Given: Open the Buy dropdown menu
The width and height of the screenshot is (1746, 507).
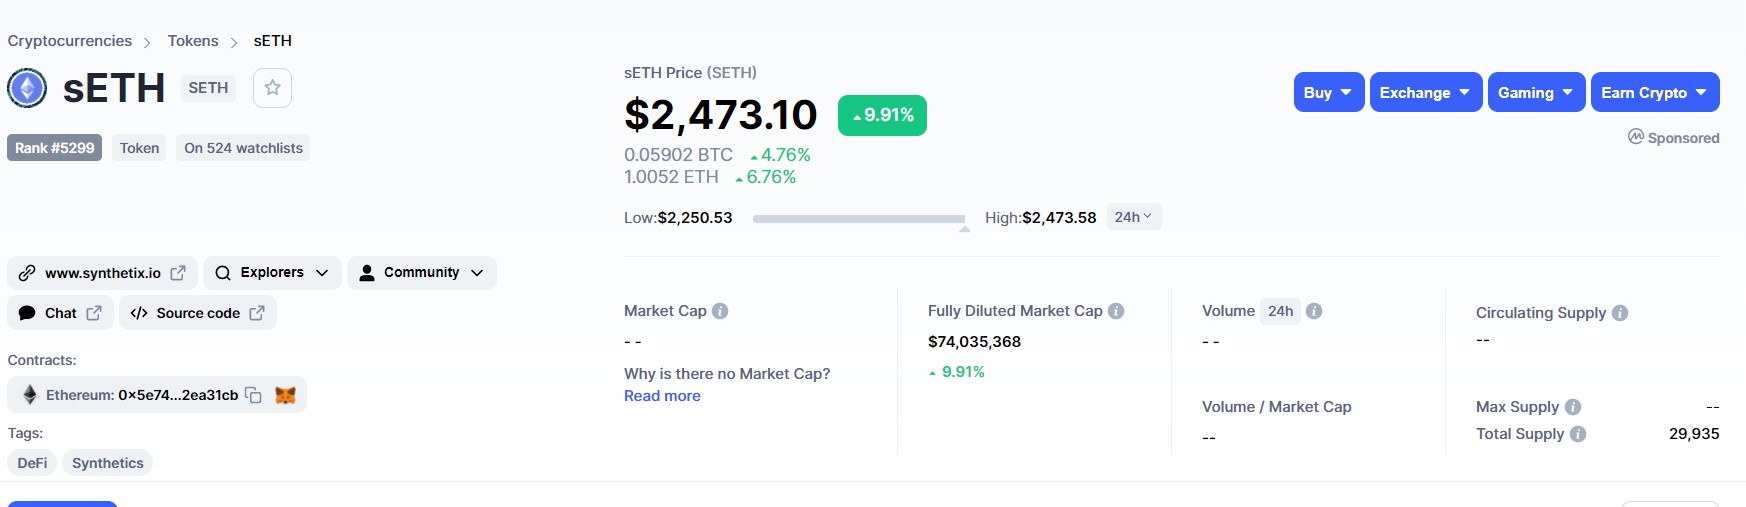Looking at the screenshot, I should coord(1329,92).
